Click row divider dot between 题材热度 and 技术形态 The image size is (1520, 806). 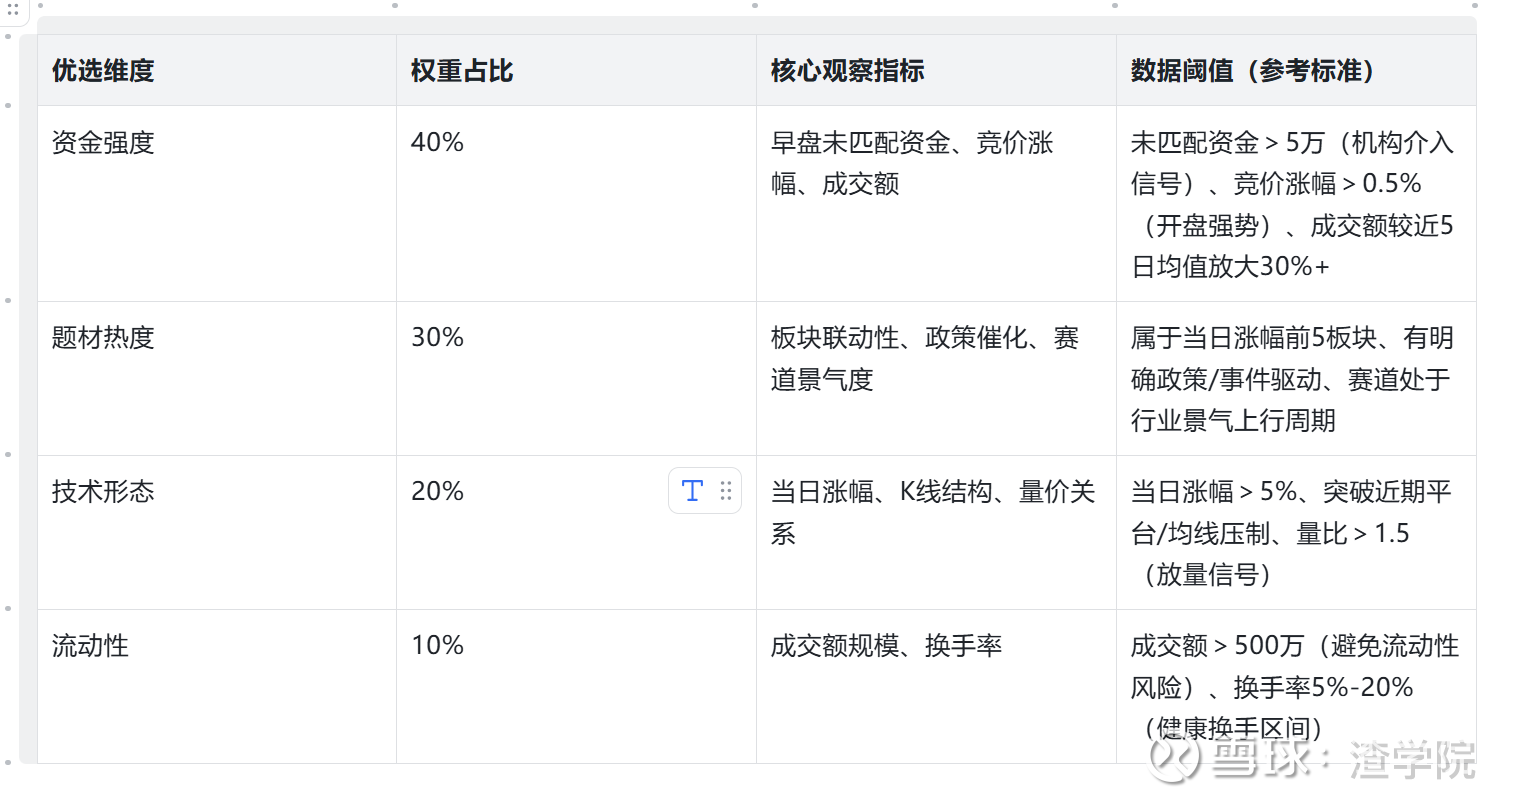[8, 455]
